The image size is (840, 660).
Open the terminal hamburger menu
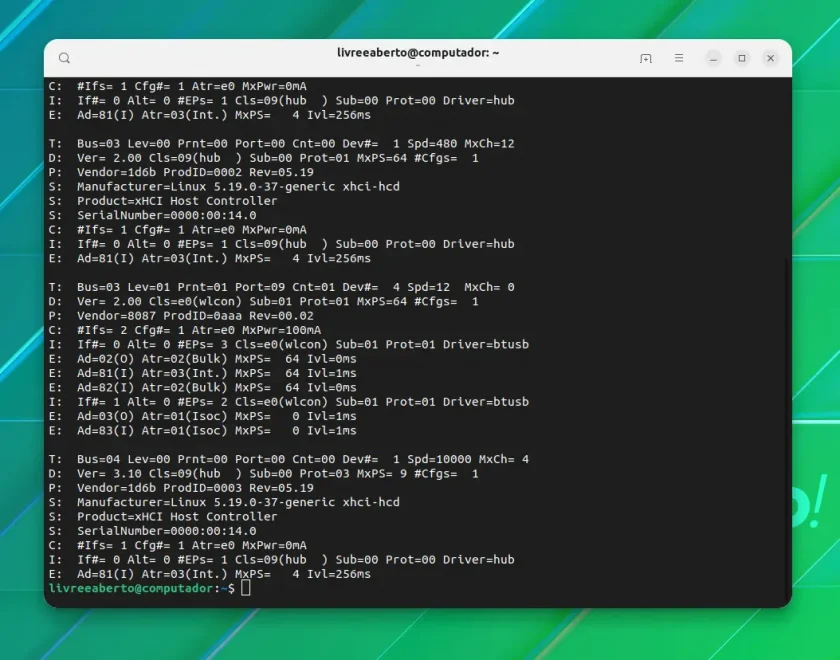[679, 58]
